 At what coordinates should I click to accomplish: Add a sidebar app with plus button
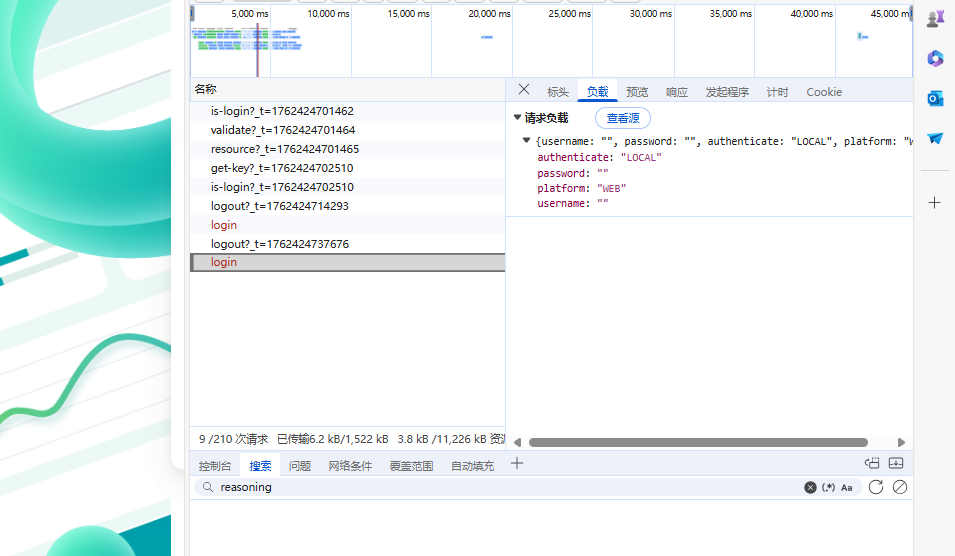[935, 203]
